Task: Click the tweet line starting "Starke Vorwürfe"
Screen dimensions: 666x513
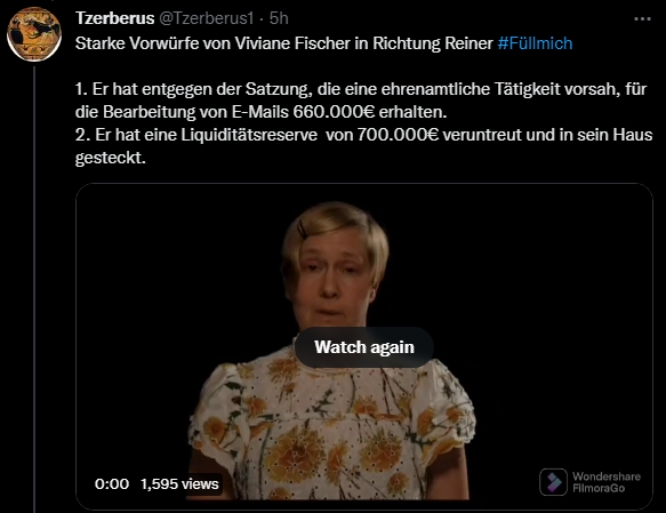Action: point(324,43)
